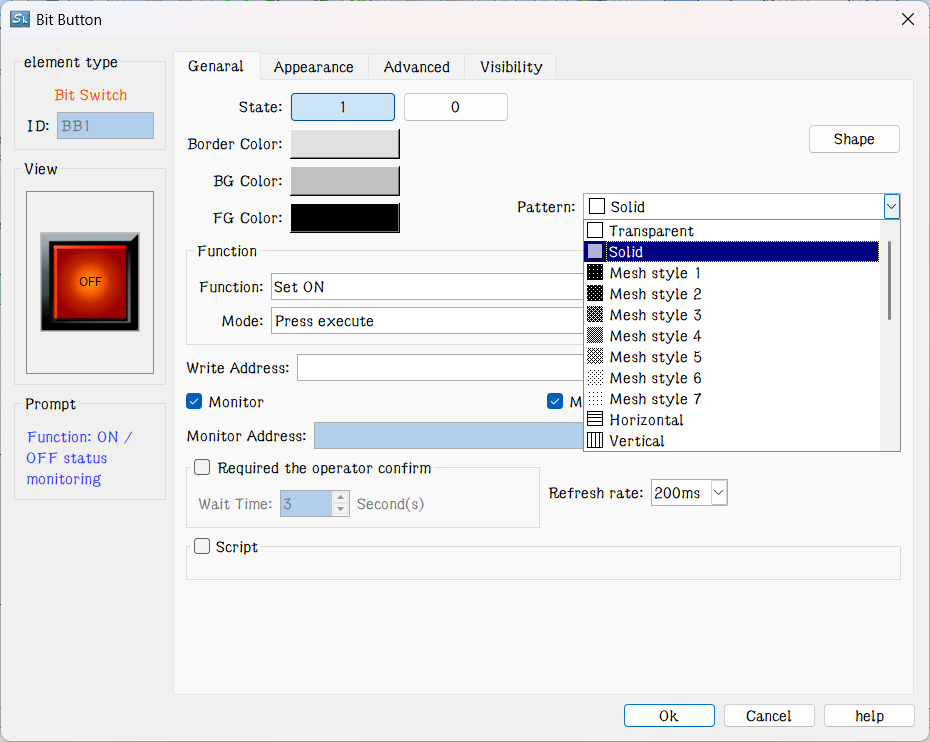This screenshot has height=742, width=930.
Task: Uncheck the Monitor checkbox
Action: pos(195,402)
